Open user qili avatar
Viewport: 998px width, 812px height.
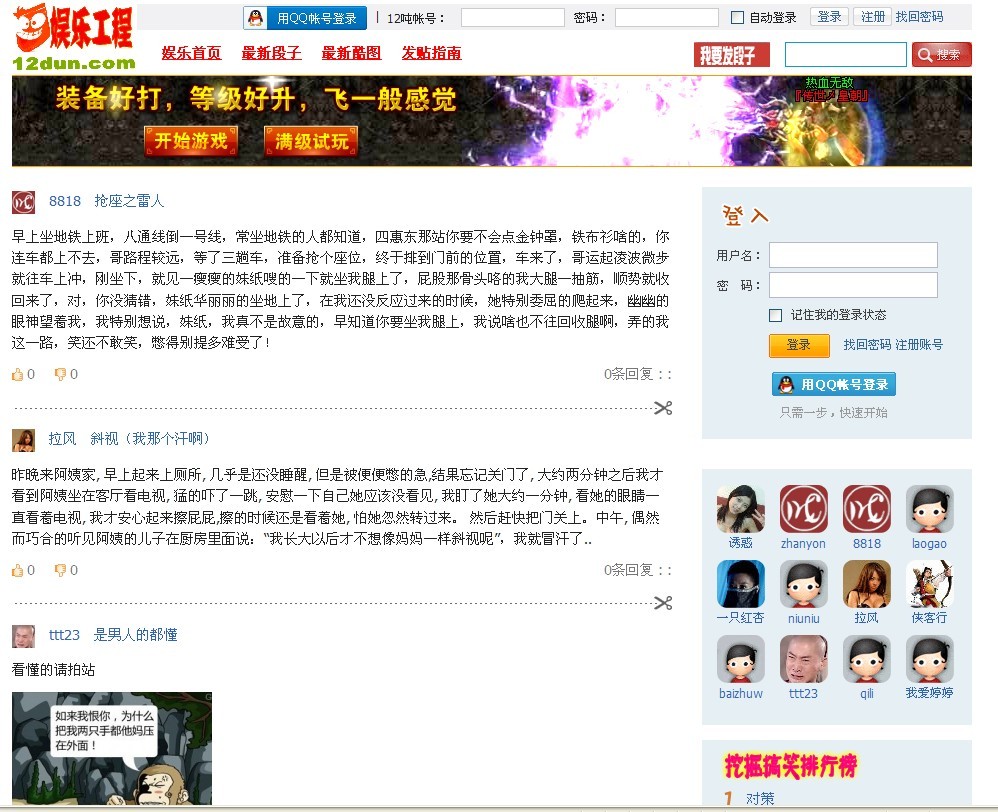[867, 659]
